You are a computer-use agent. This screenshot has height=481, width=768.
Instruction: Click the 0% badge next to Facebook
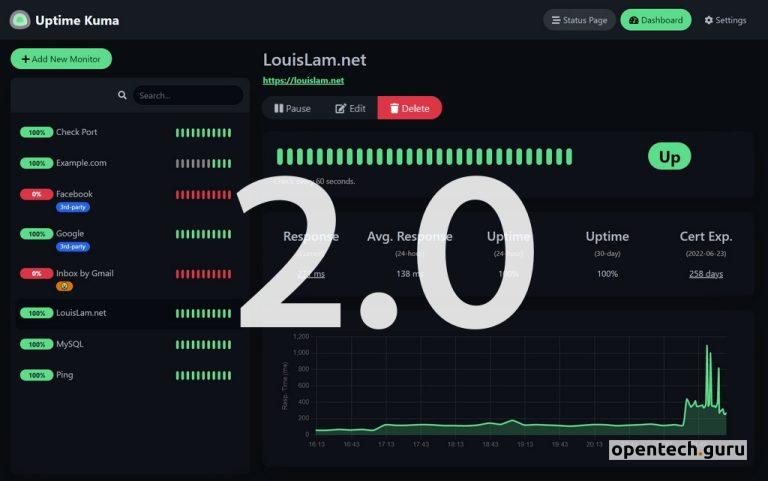(x=37, y=194)
